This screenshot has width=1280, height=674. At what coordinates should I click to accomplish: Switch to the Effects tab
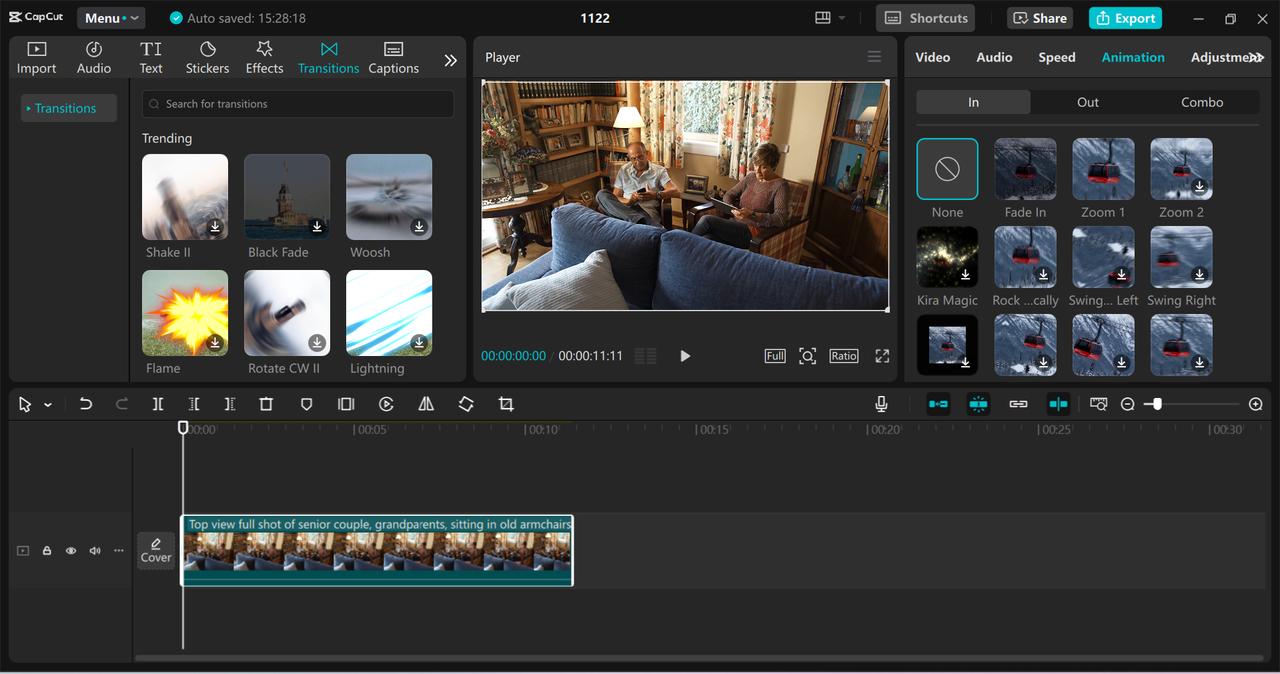click(x=264, y=58)
